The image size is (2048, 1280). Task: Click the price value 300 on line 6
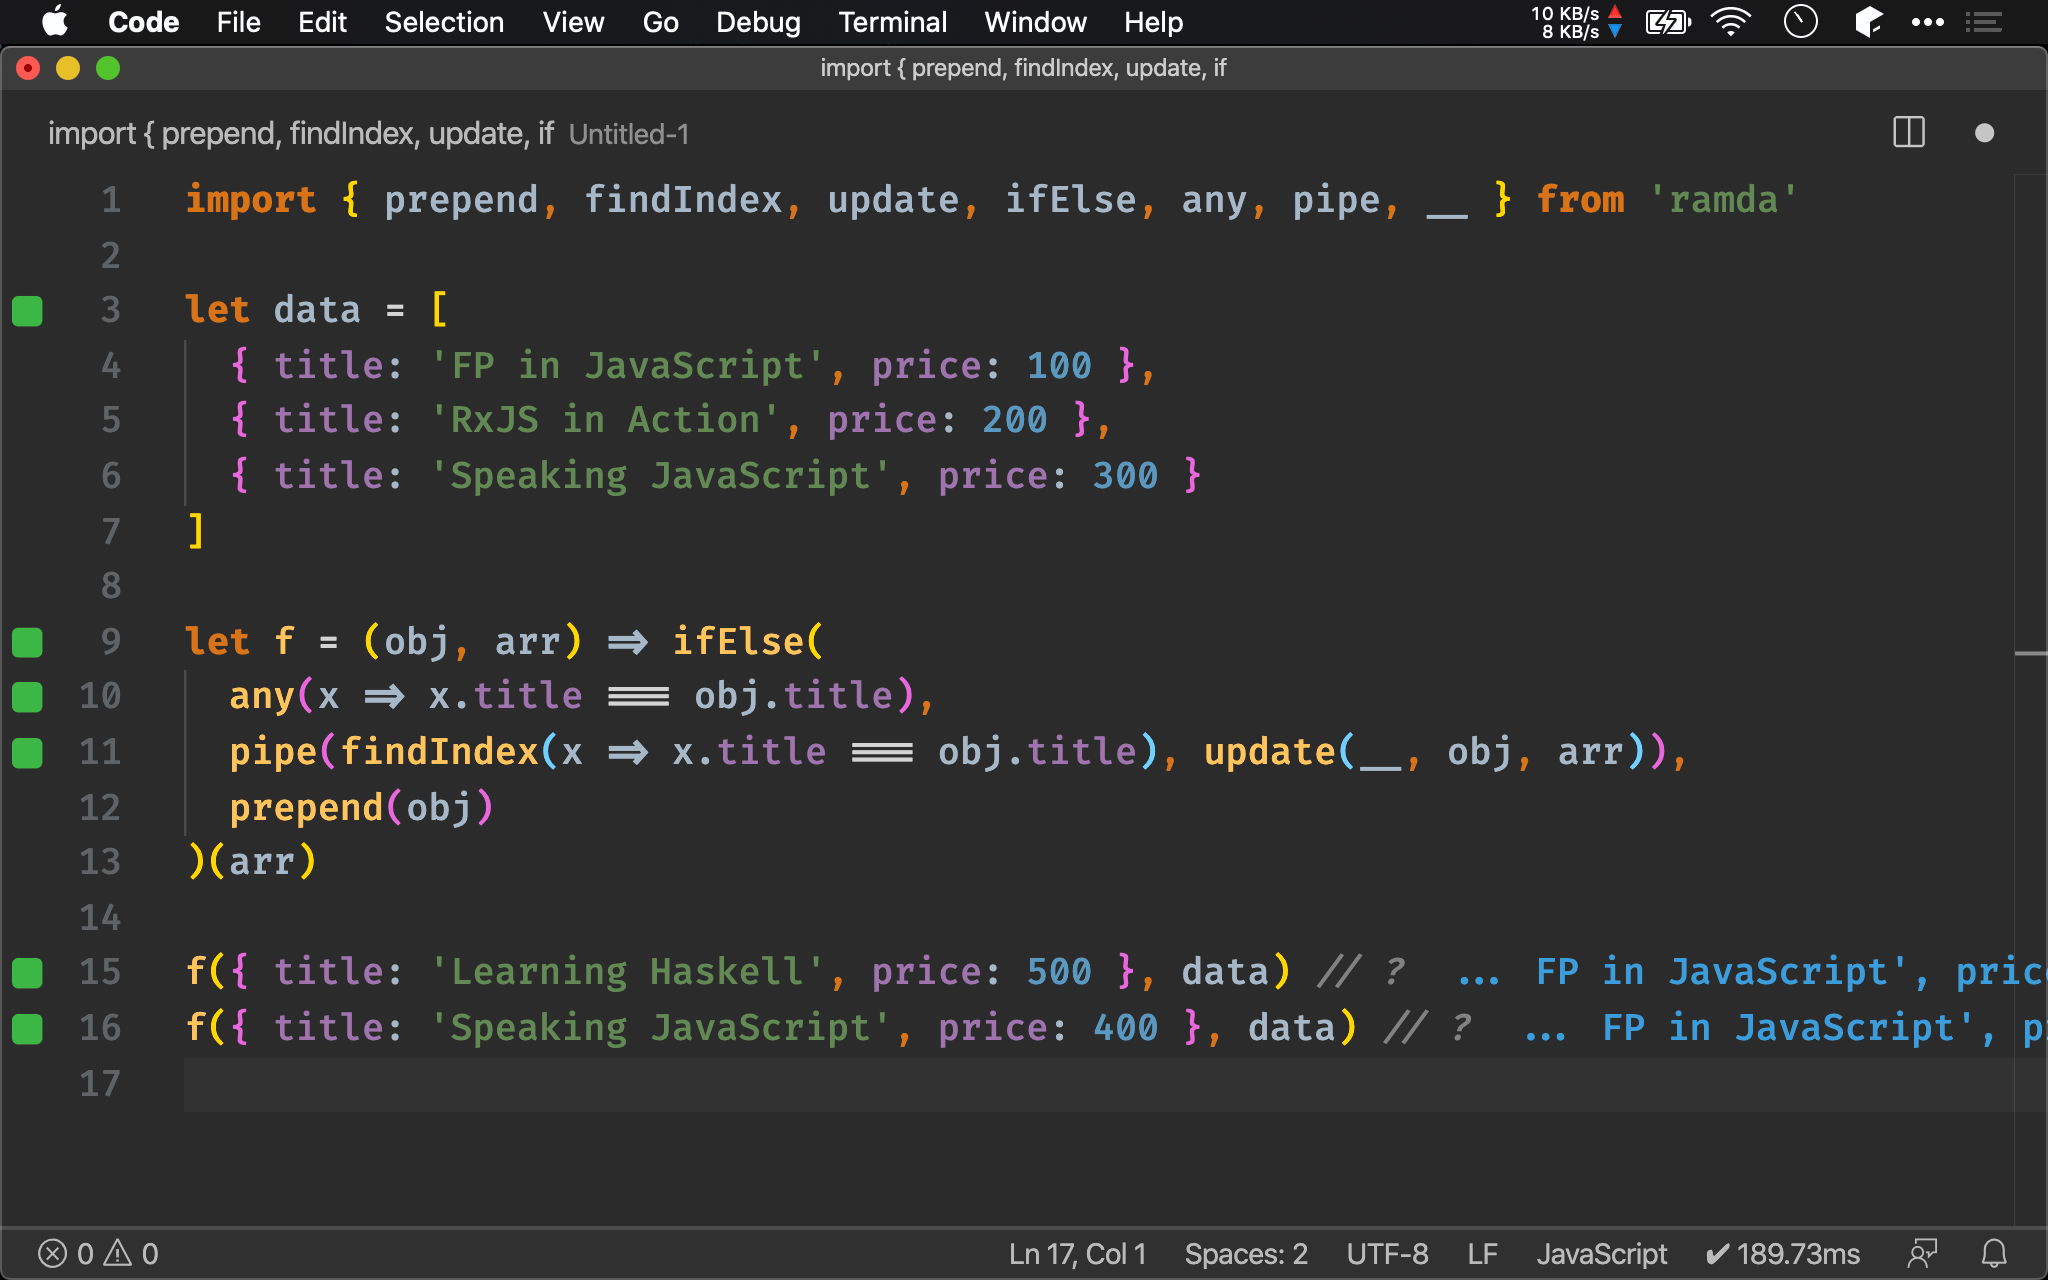[1125, 476]
